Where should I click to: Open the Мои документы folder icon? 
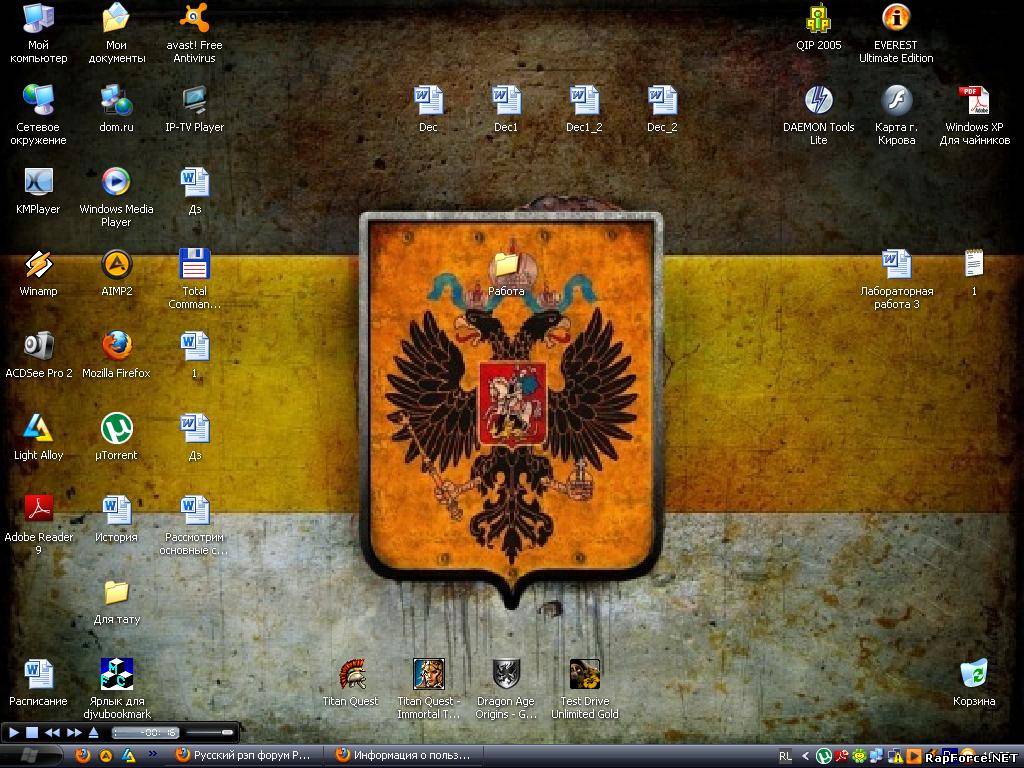point(116,33)
